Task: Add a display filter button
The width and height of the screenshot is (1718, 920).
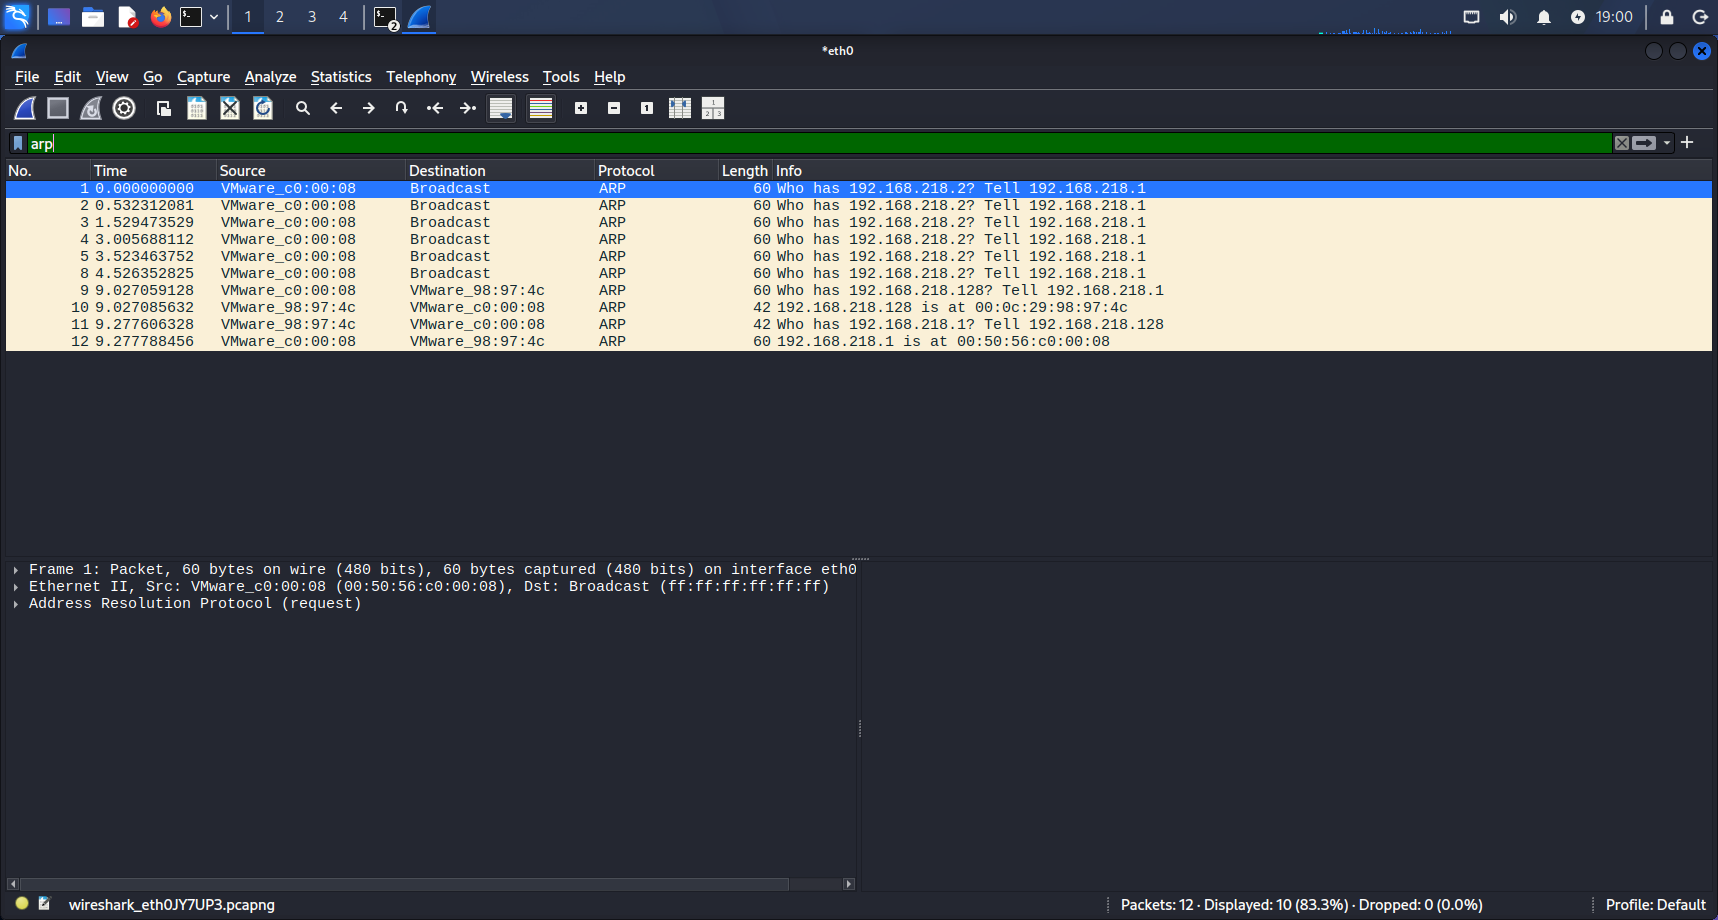Action: [x=1687, y=143]
